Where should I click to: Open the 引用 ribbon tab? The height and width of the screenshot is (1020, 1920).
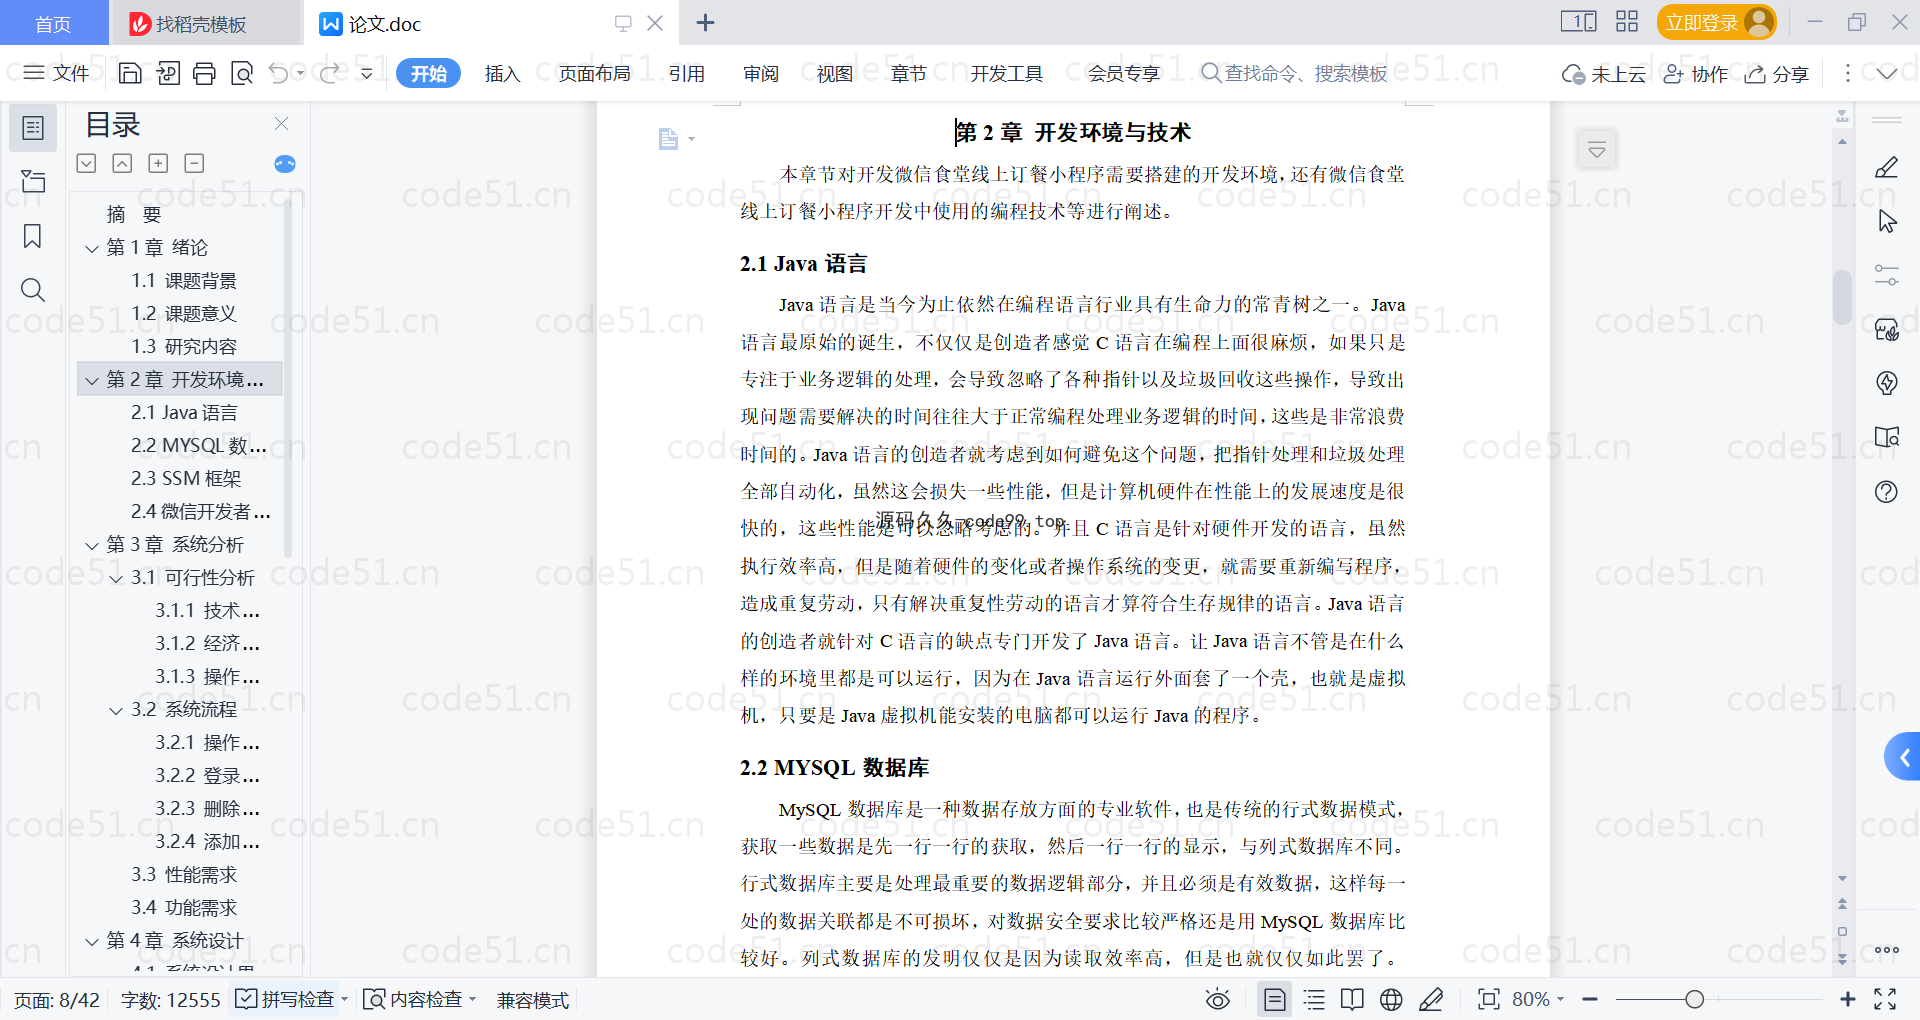click(x=687, y=73)
